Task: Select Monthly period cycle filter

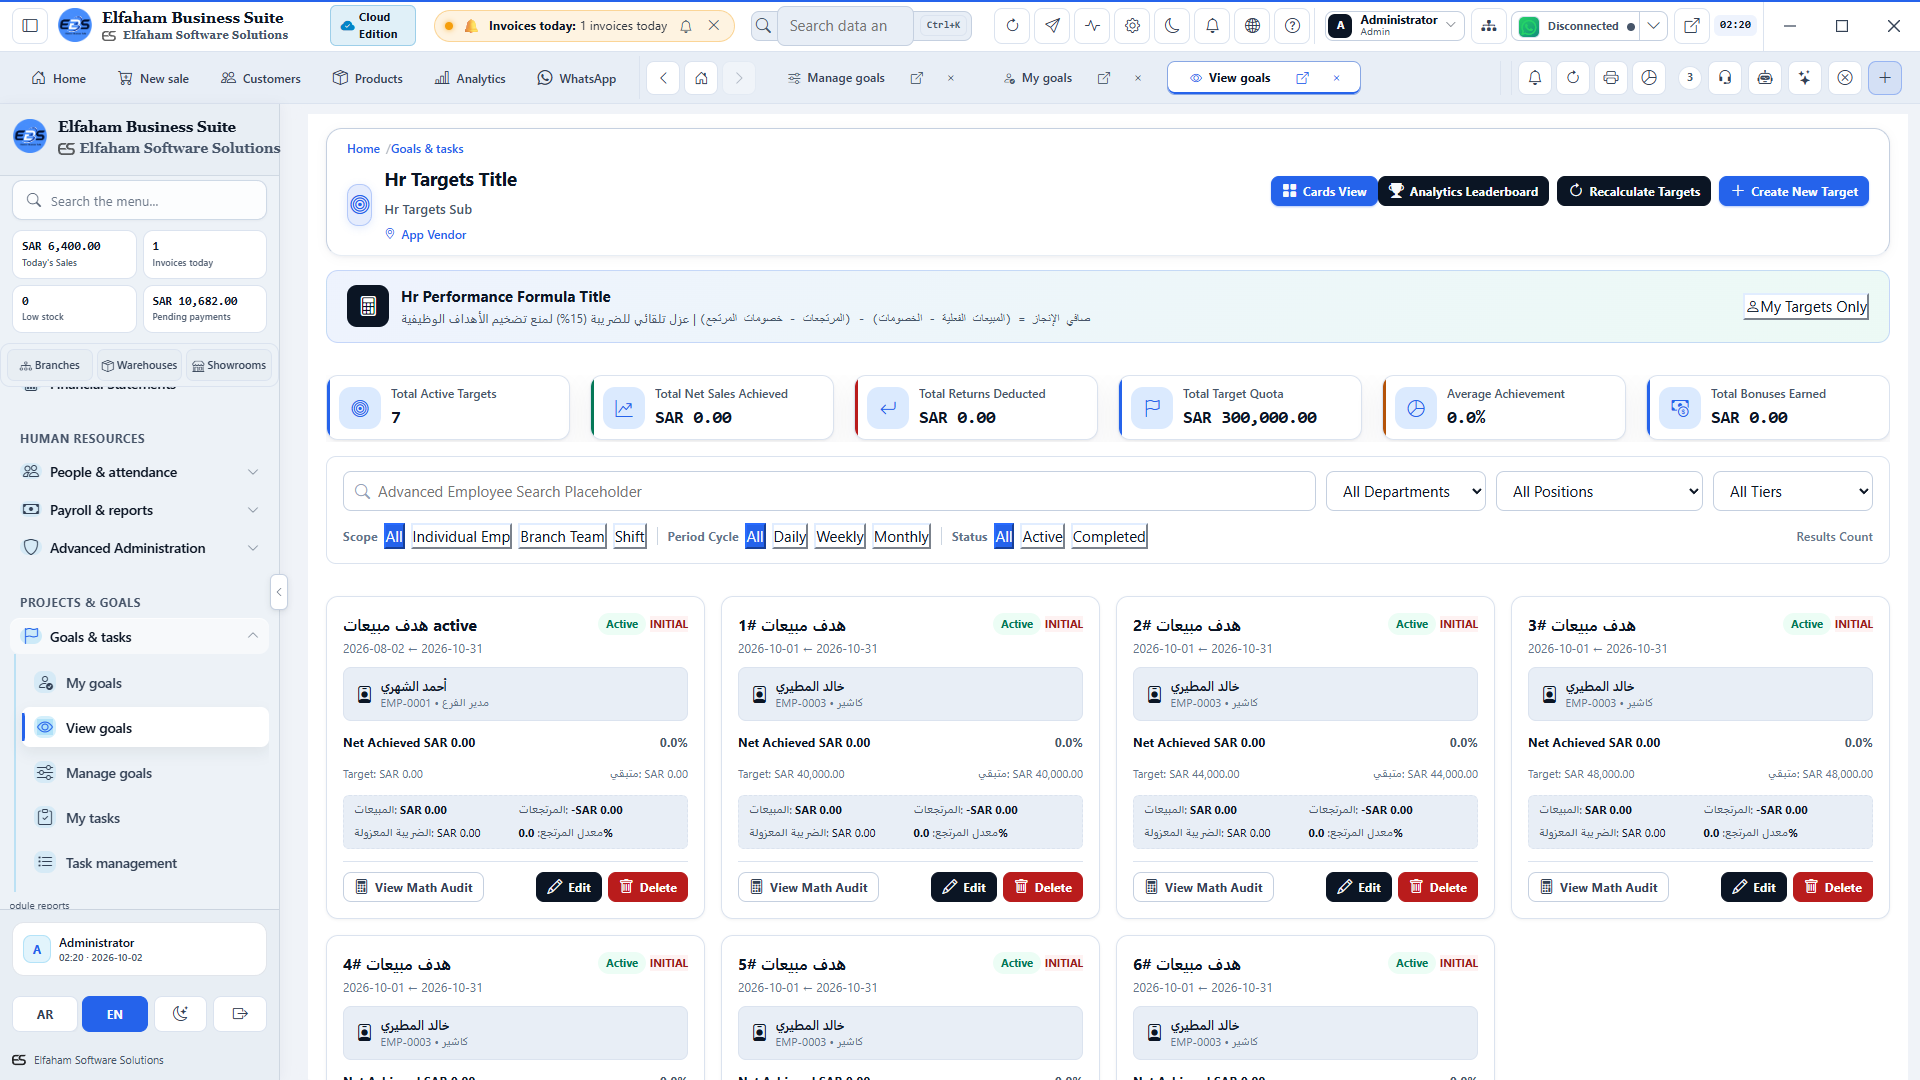Action: point(901,537)
